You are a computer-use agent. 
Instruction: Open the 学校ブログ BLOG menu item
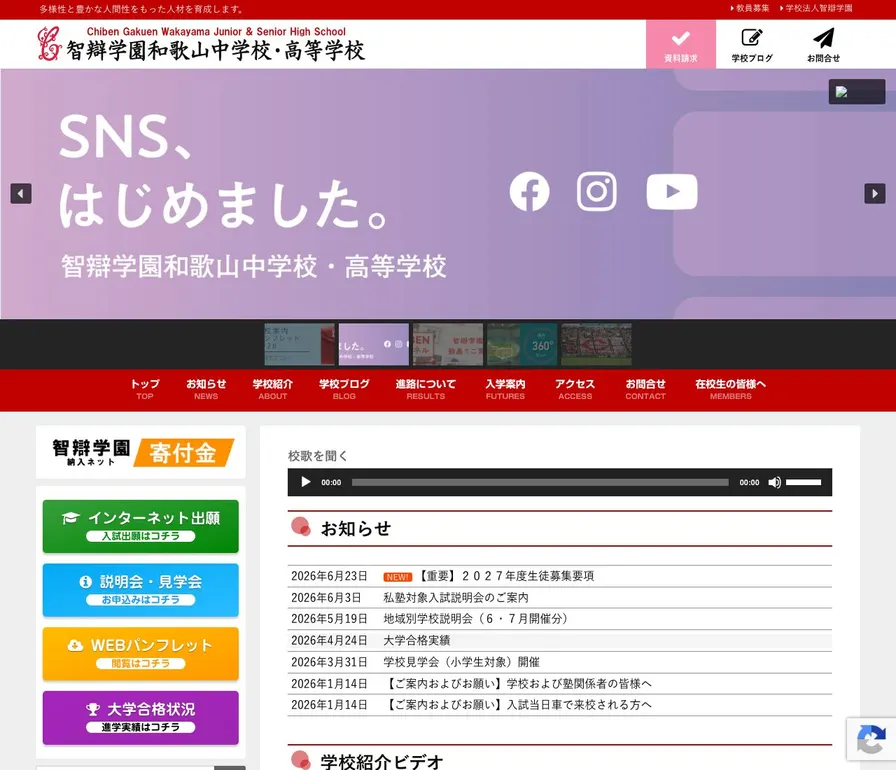coord(344,390)
